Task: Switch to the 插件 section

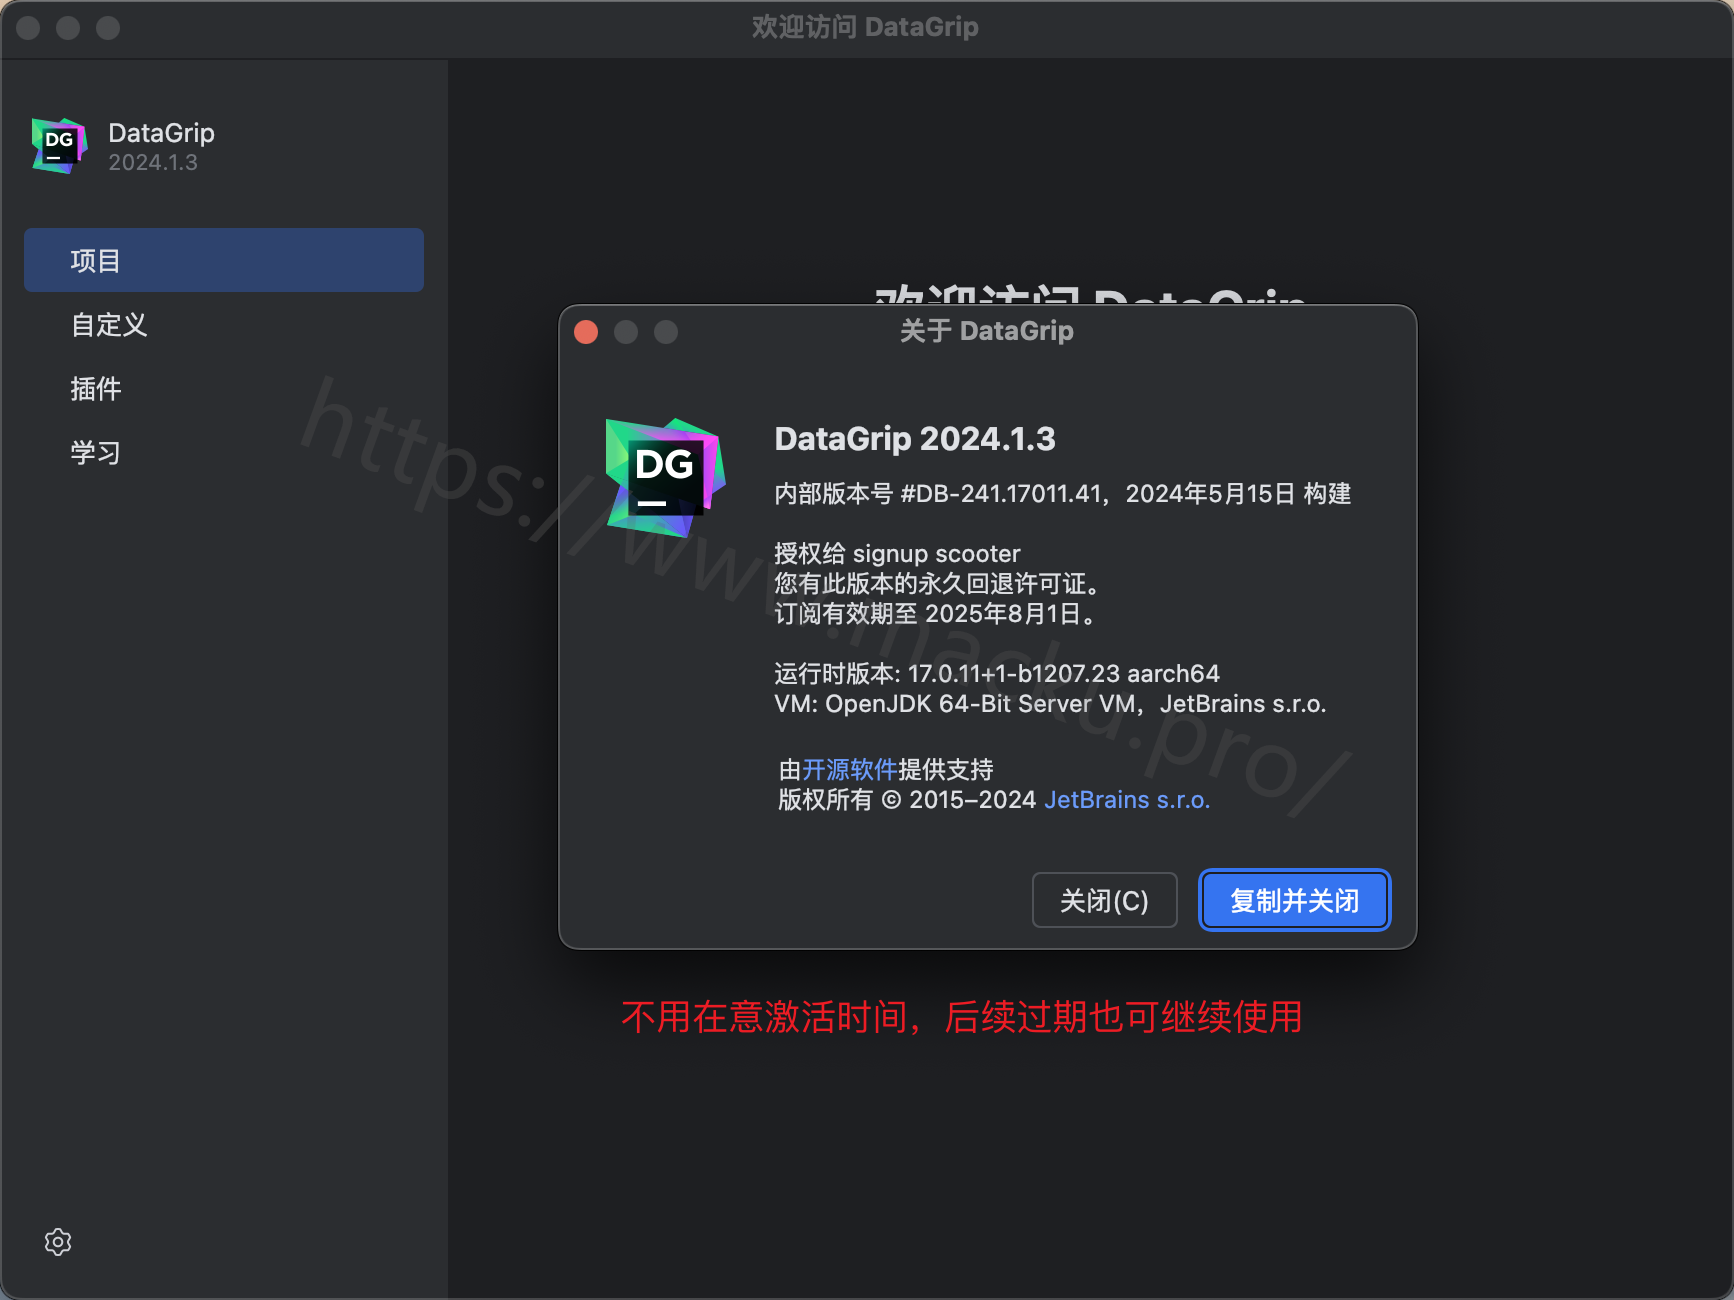Action: (96, 388)
